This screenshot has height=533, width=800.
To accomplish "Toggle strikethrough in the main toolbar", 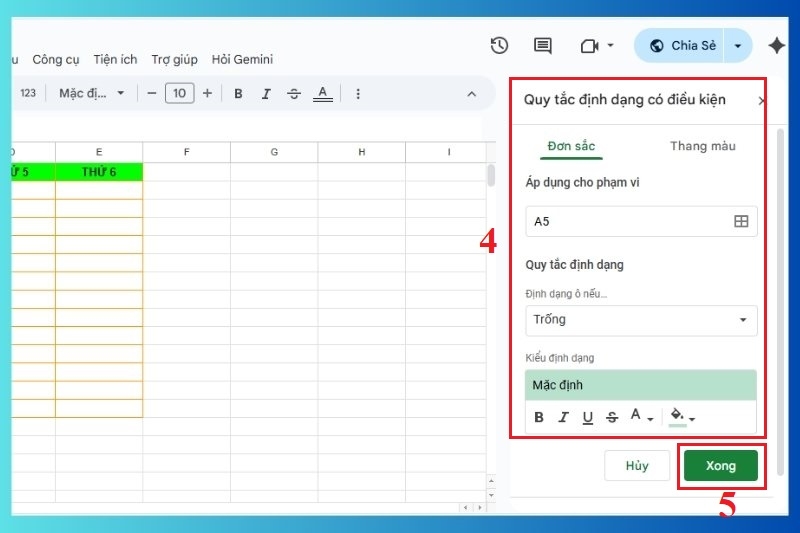I will (294, 94).
